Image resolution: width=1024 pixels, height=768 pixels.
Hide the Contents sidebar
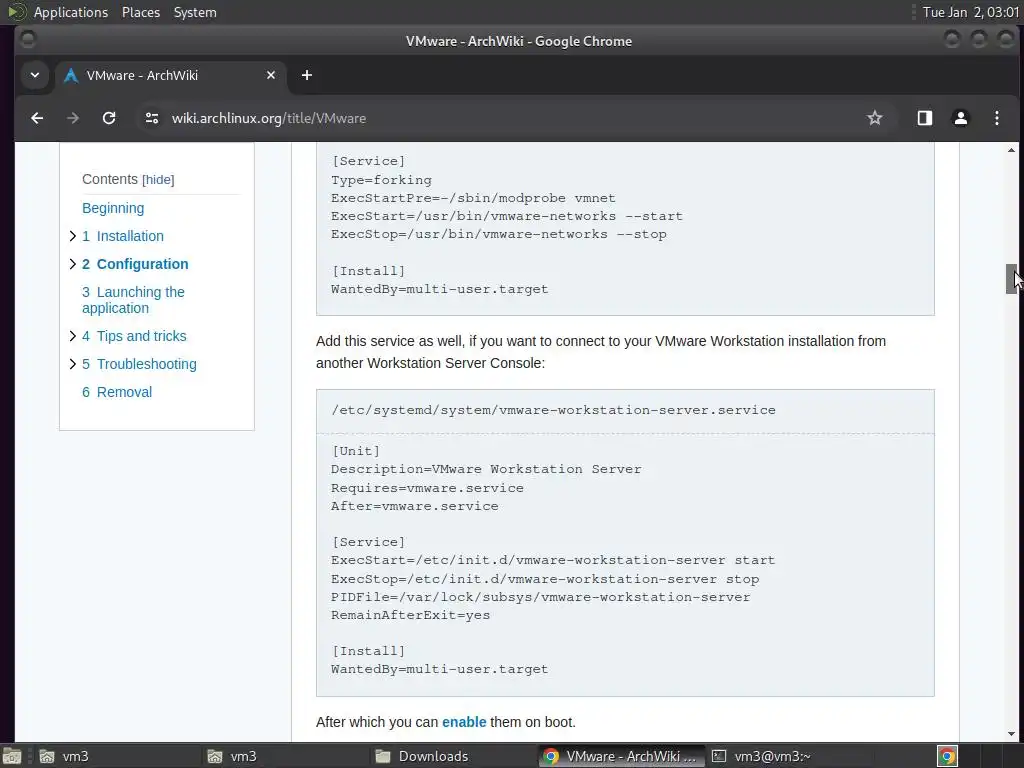(158, 180)
